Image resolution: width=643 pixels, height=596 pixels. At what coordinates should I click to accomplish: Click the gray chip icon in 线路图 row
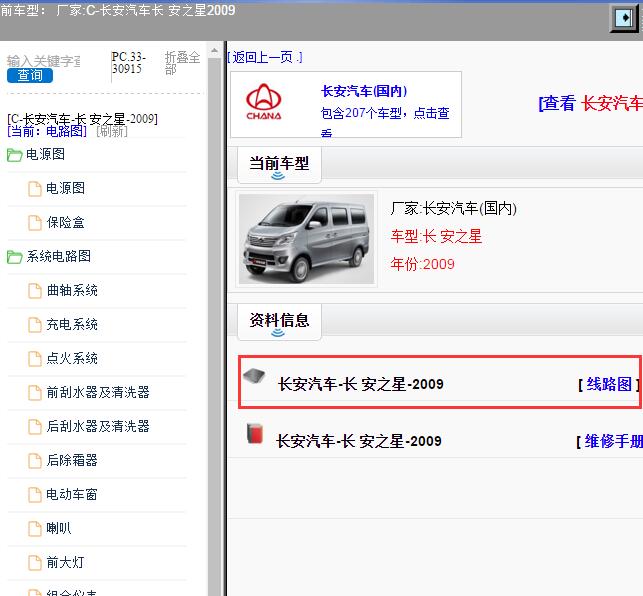tap(254, 376)
